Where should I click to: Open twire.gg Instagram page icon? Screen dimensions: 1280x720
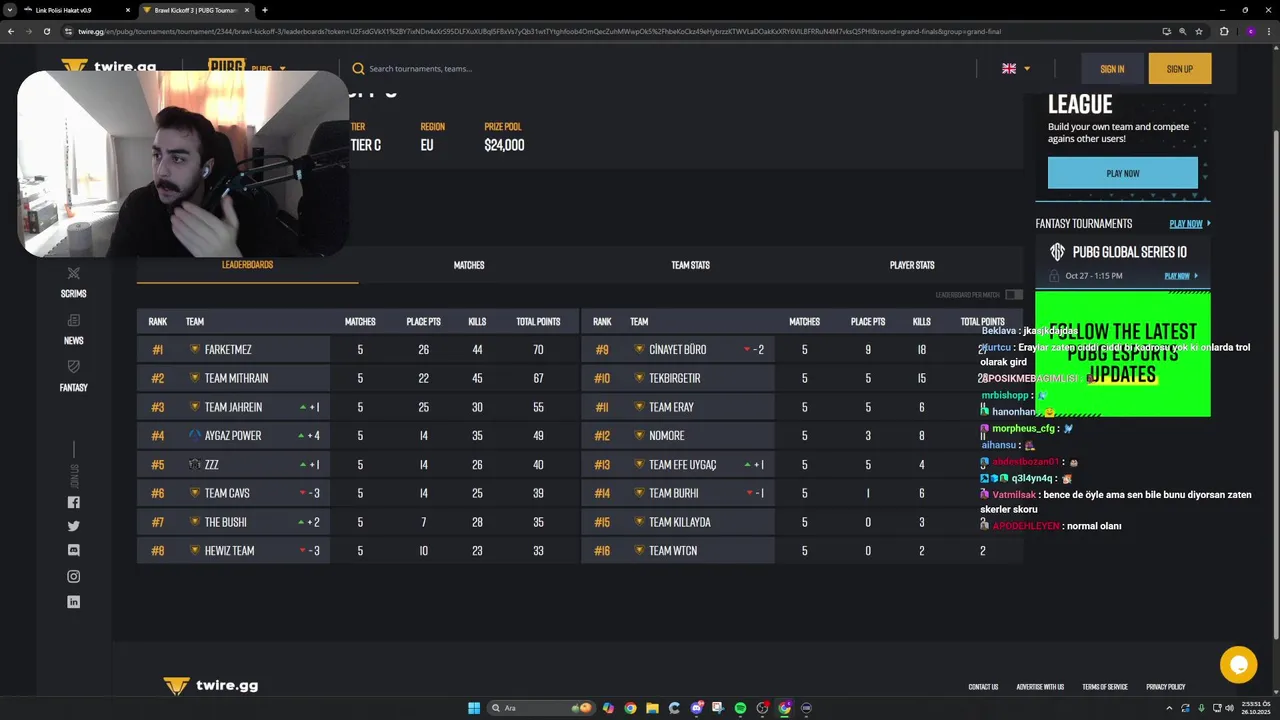[x=73, y=576]
